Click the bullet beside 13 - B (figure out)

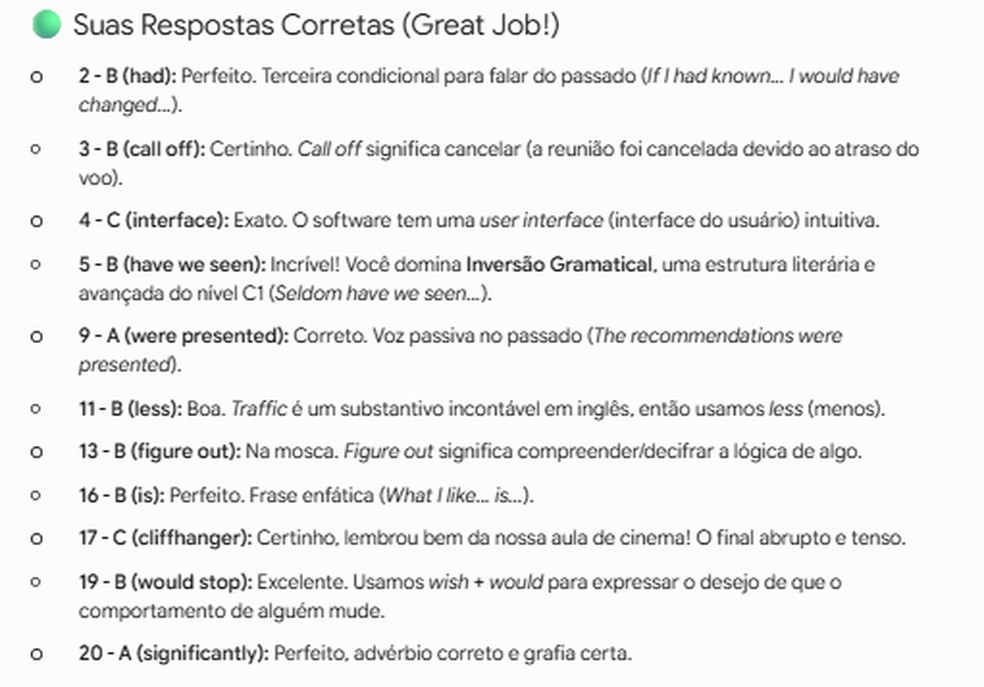click(36, 452)
